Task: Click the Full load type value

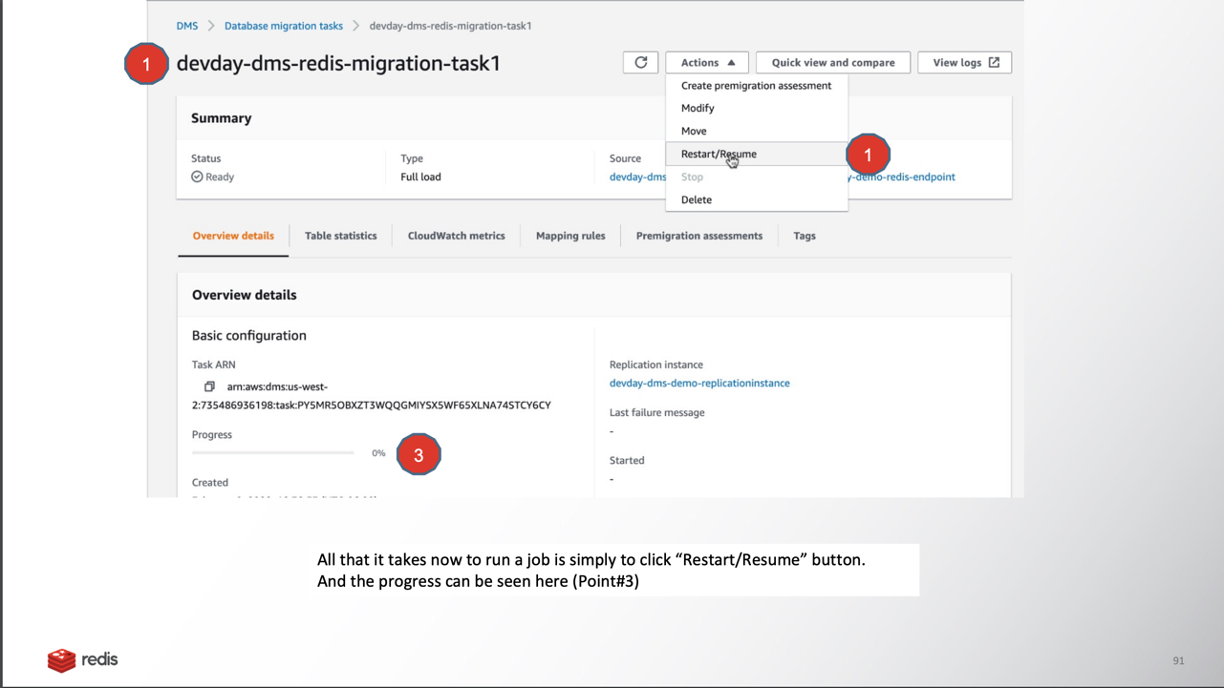Action: click(x=421, y=177)
